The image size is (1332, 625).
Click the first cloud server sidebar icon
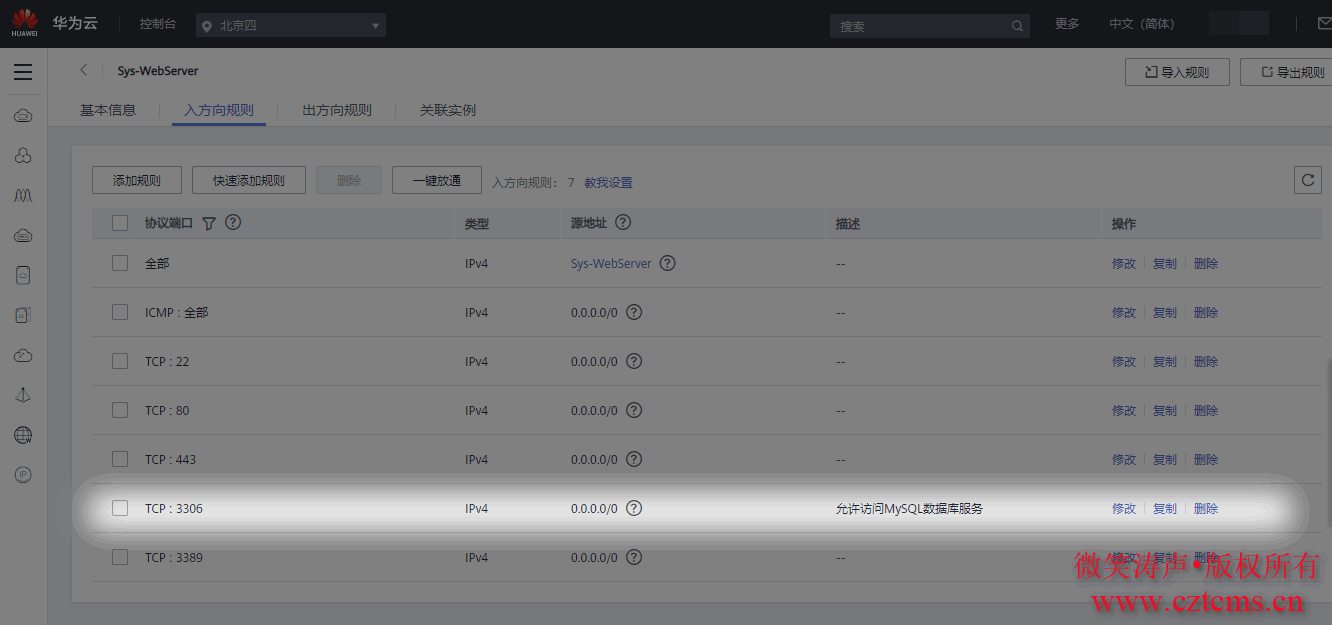pyautogui.click(x=23, y=116)
